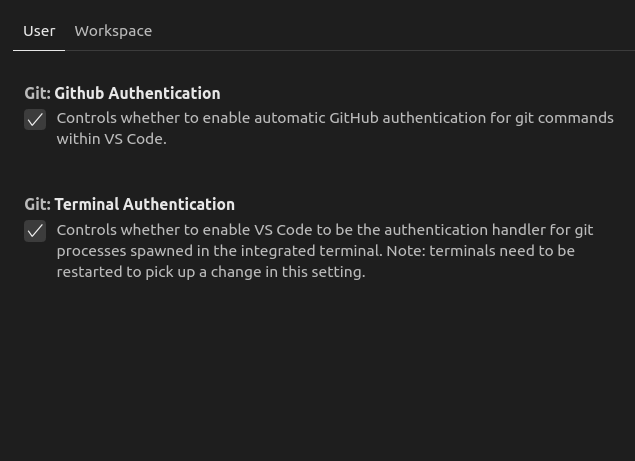Click the 'Note: terminals need to be' text
This screenshot has height=461, width=635.
pos(480,251)
